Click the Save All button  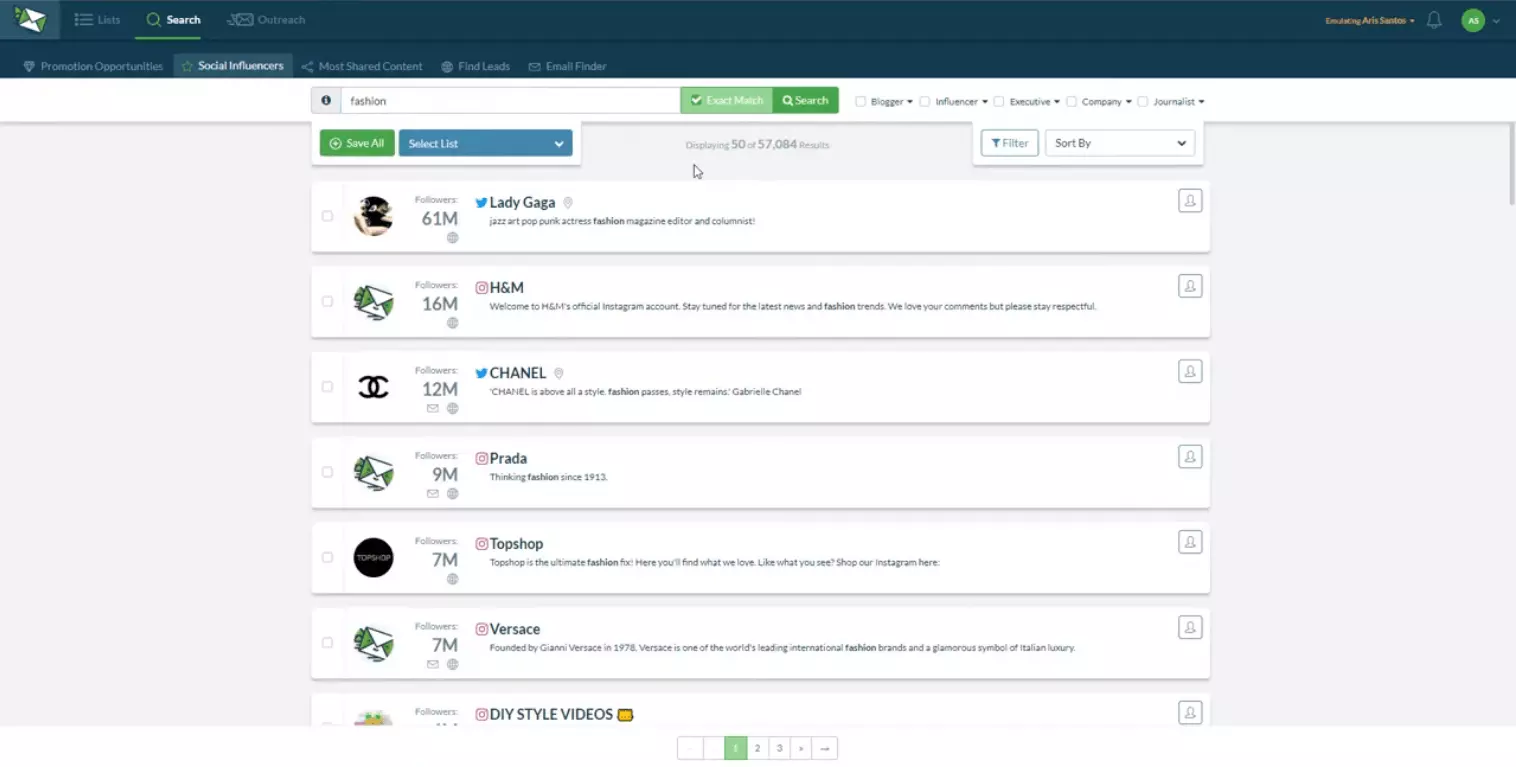point(357,143)
